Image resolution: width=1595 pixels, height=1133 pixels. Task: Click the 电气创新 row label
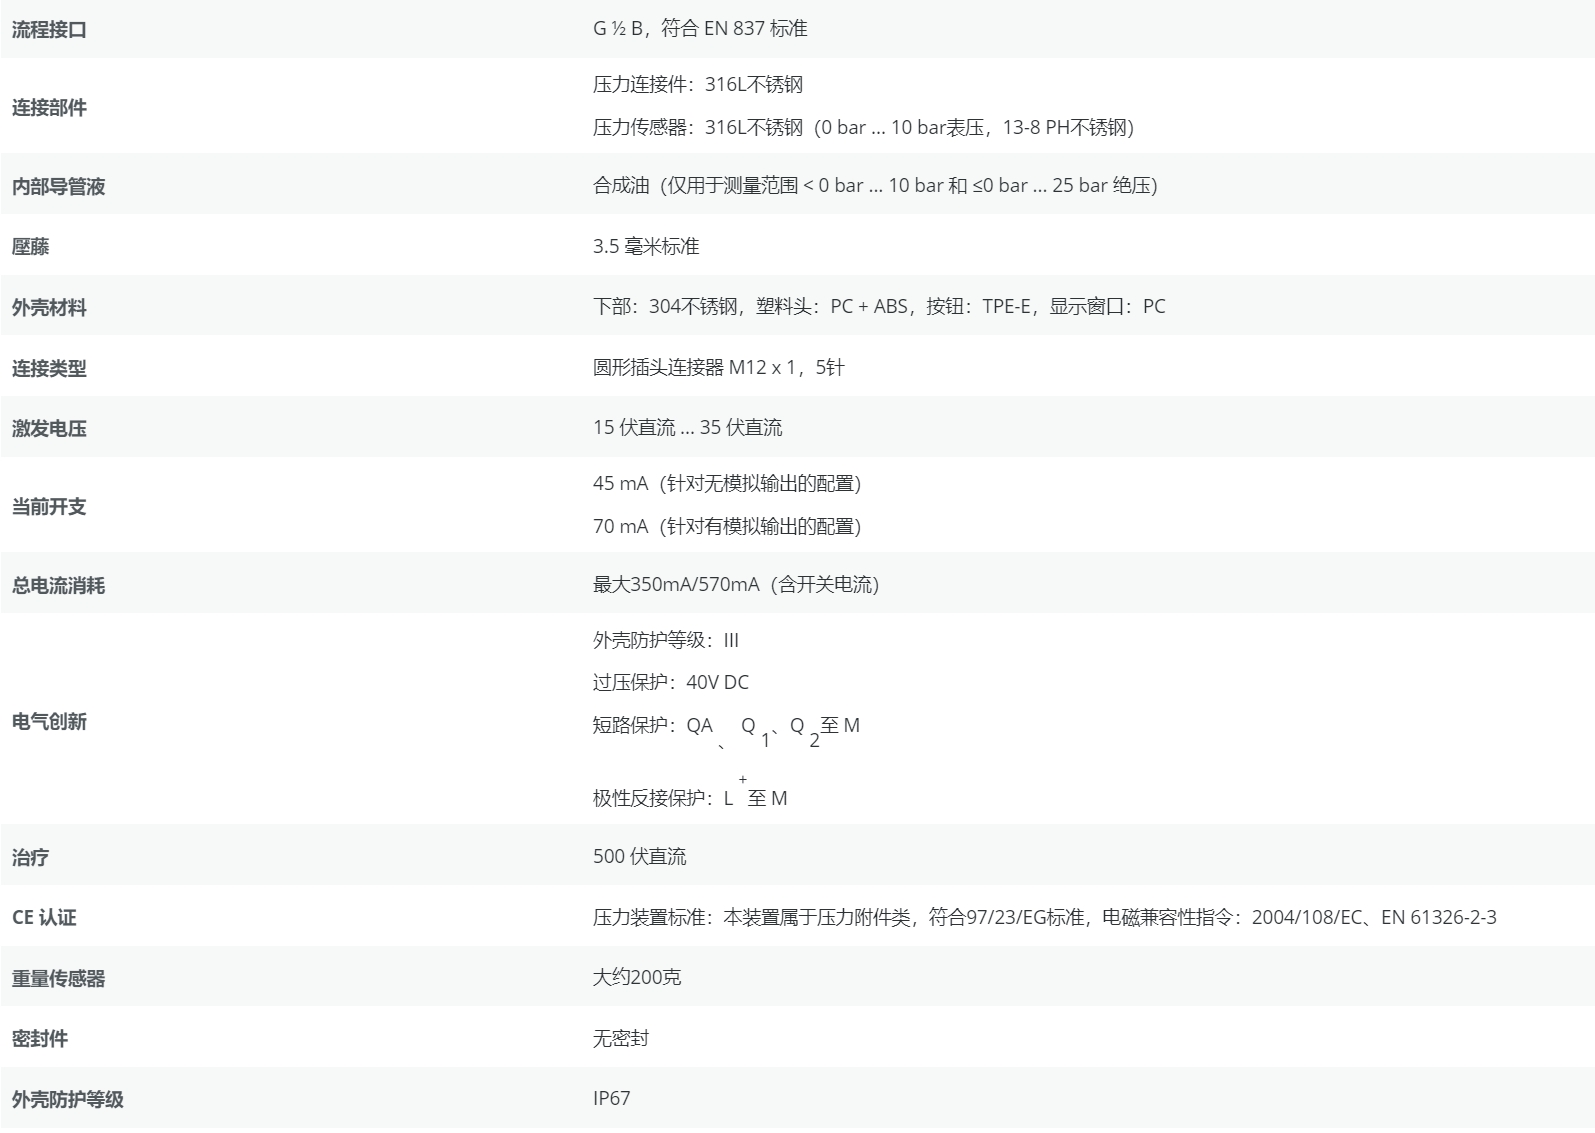pyautogui.click(x=49, y=722)
